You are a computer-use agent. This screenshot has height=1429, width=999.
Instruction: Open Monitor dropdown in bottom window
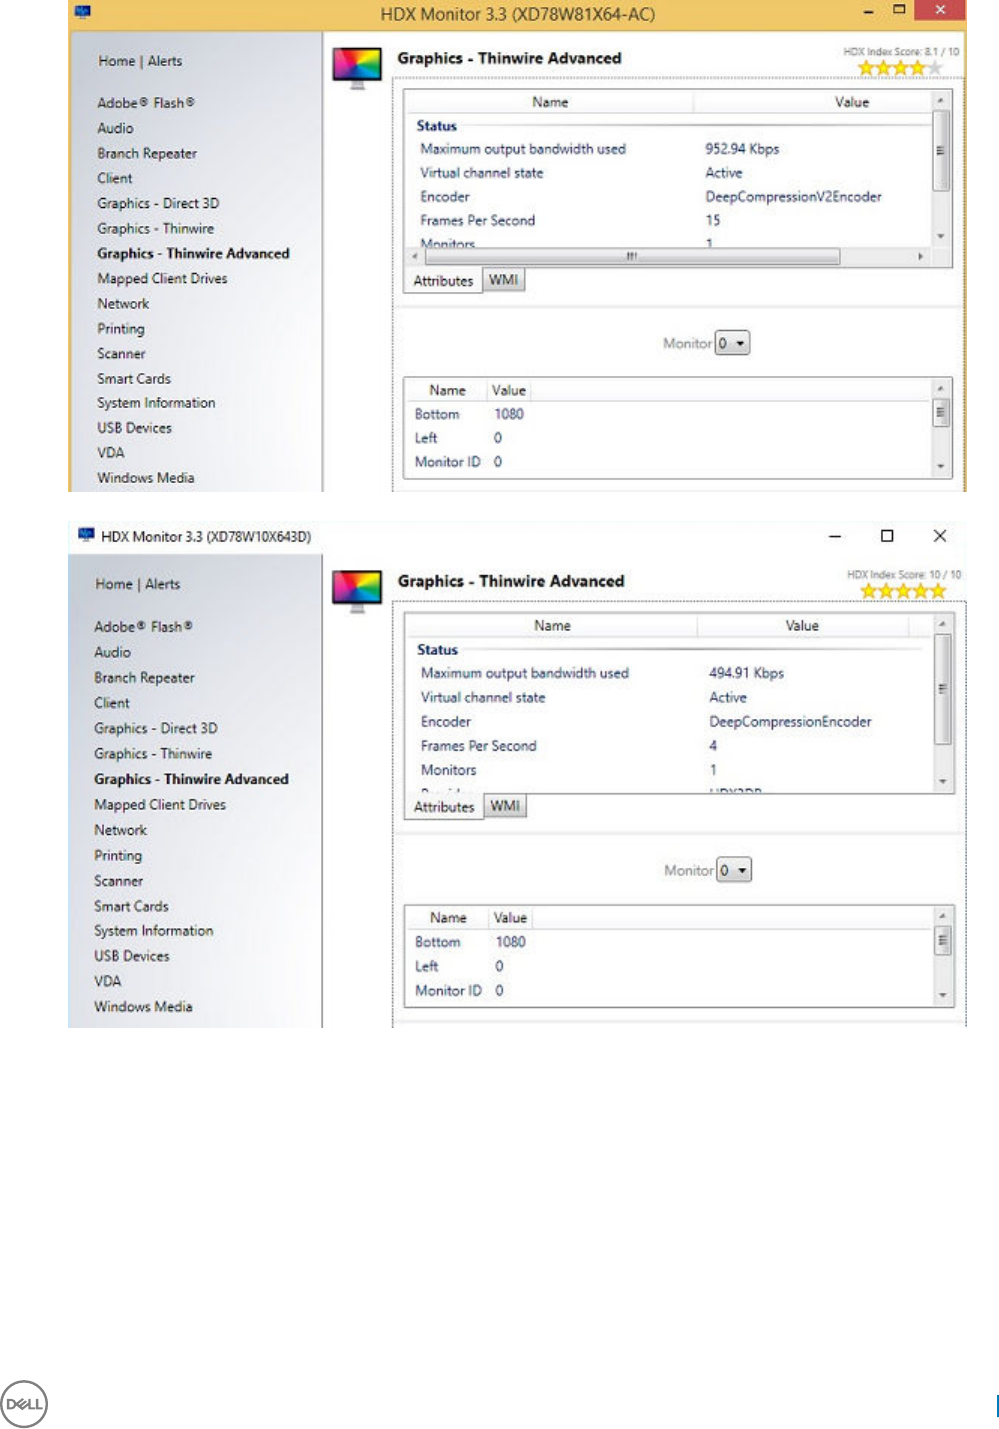734,870
